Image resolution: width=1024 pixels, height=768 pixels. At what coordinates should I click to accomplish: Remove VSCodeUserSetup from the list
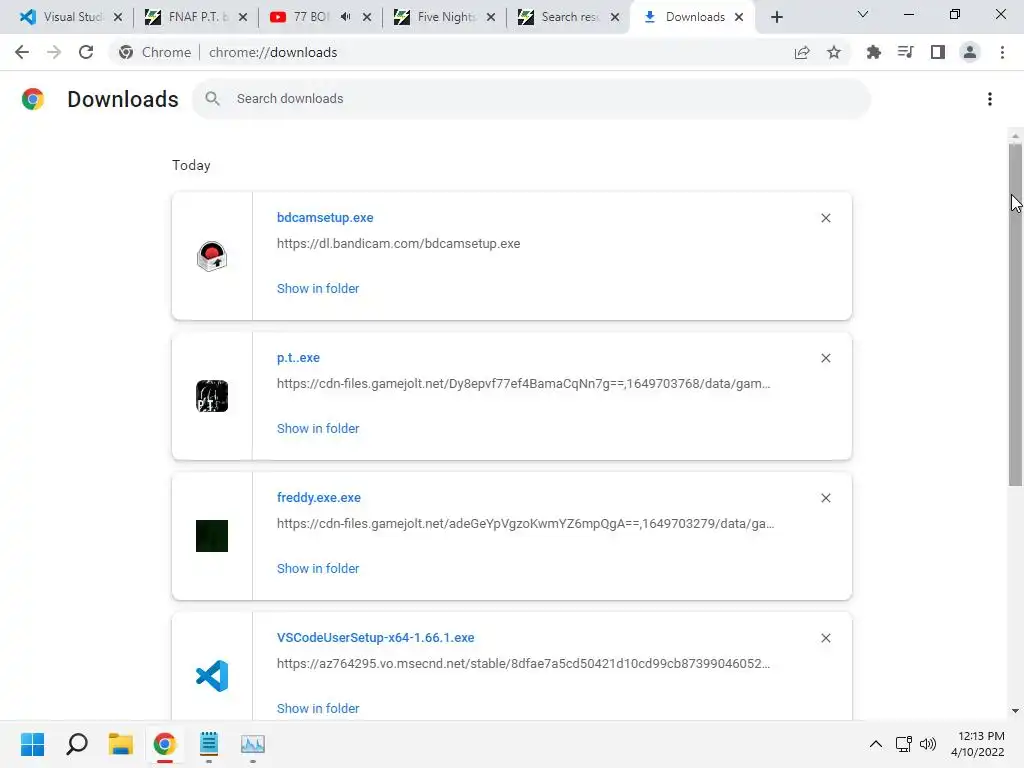[825, 638]
